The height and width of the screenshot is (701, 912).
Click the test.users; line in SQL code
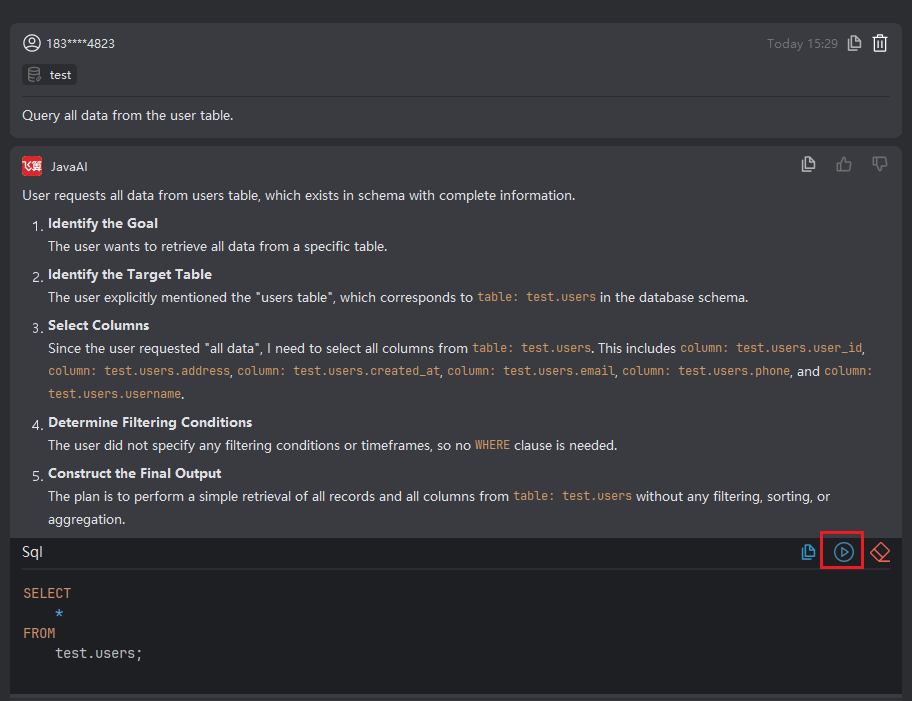click(x=99, y=653)
